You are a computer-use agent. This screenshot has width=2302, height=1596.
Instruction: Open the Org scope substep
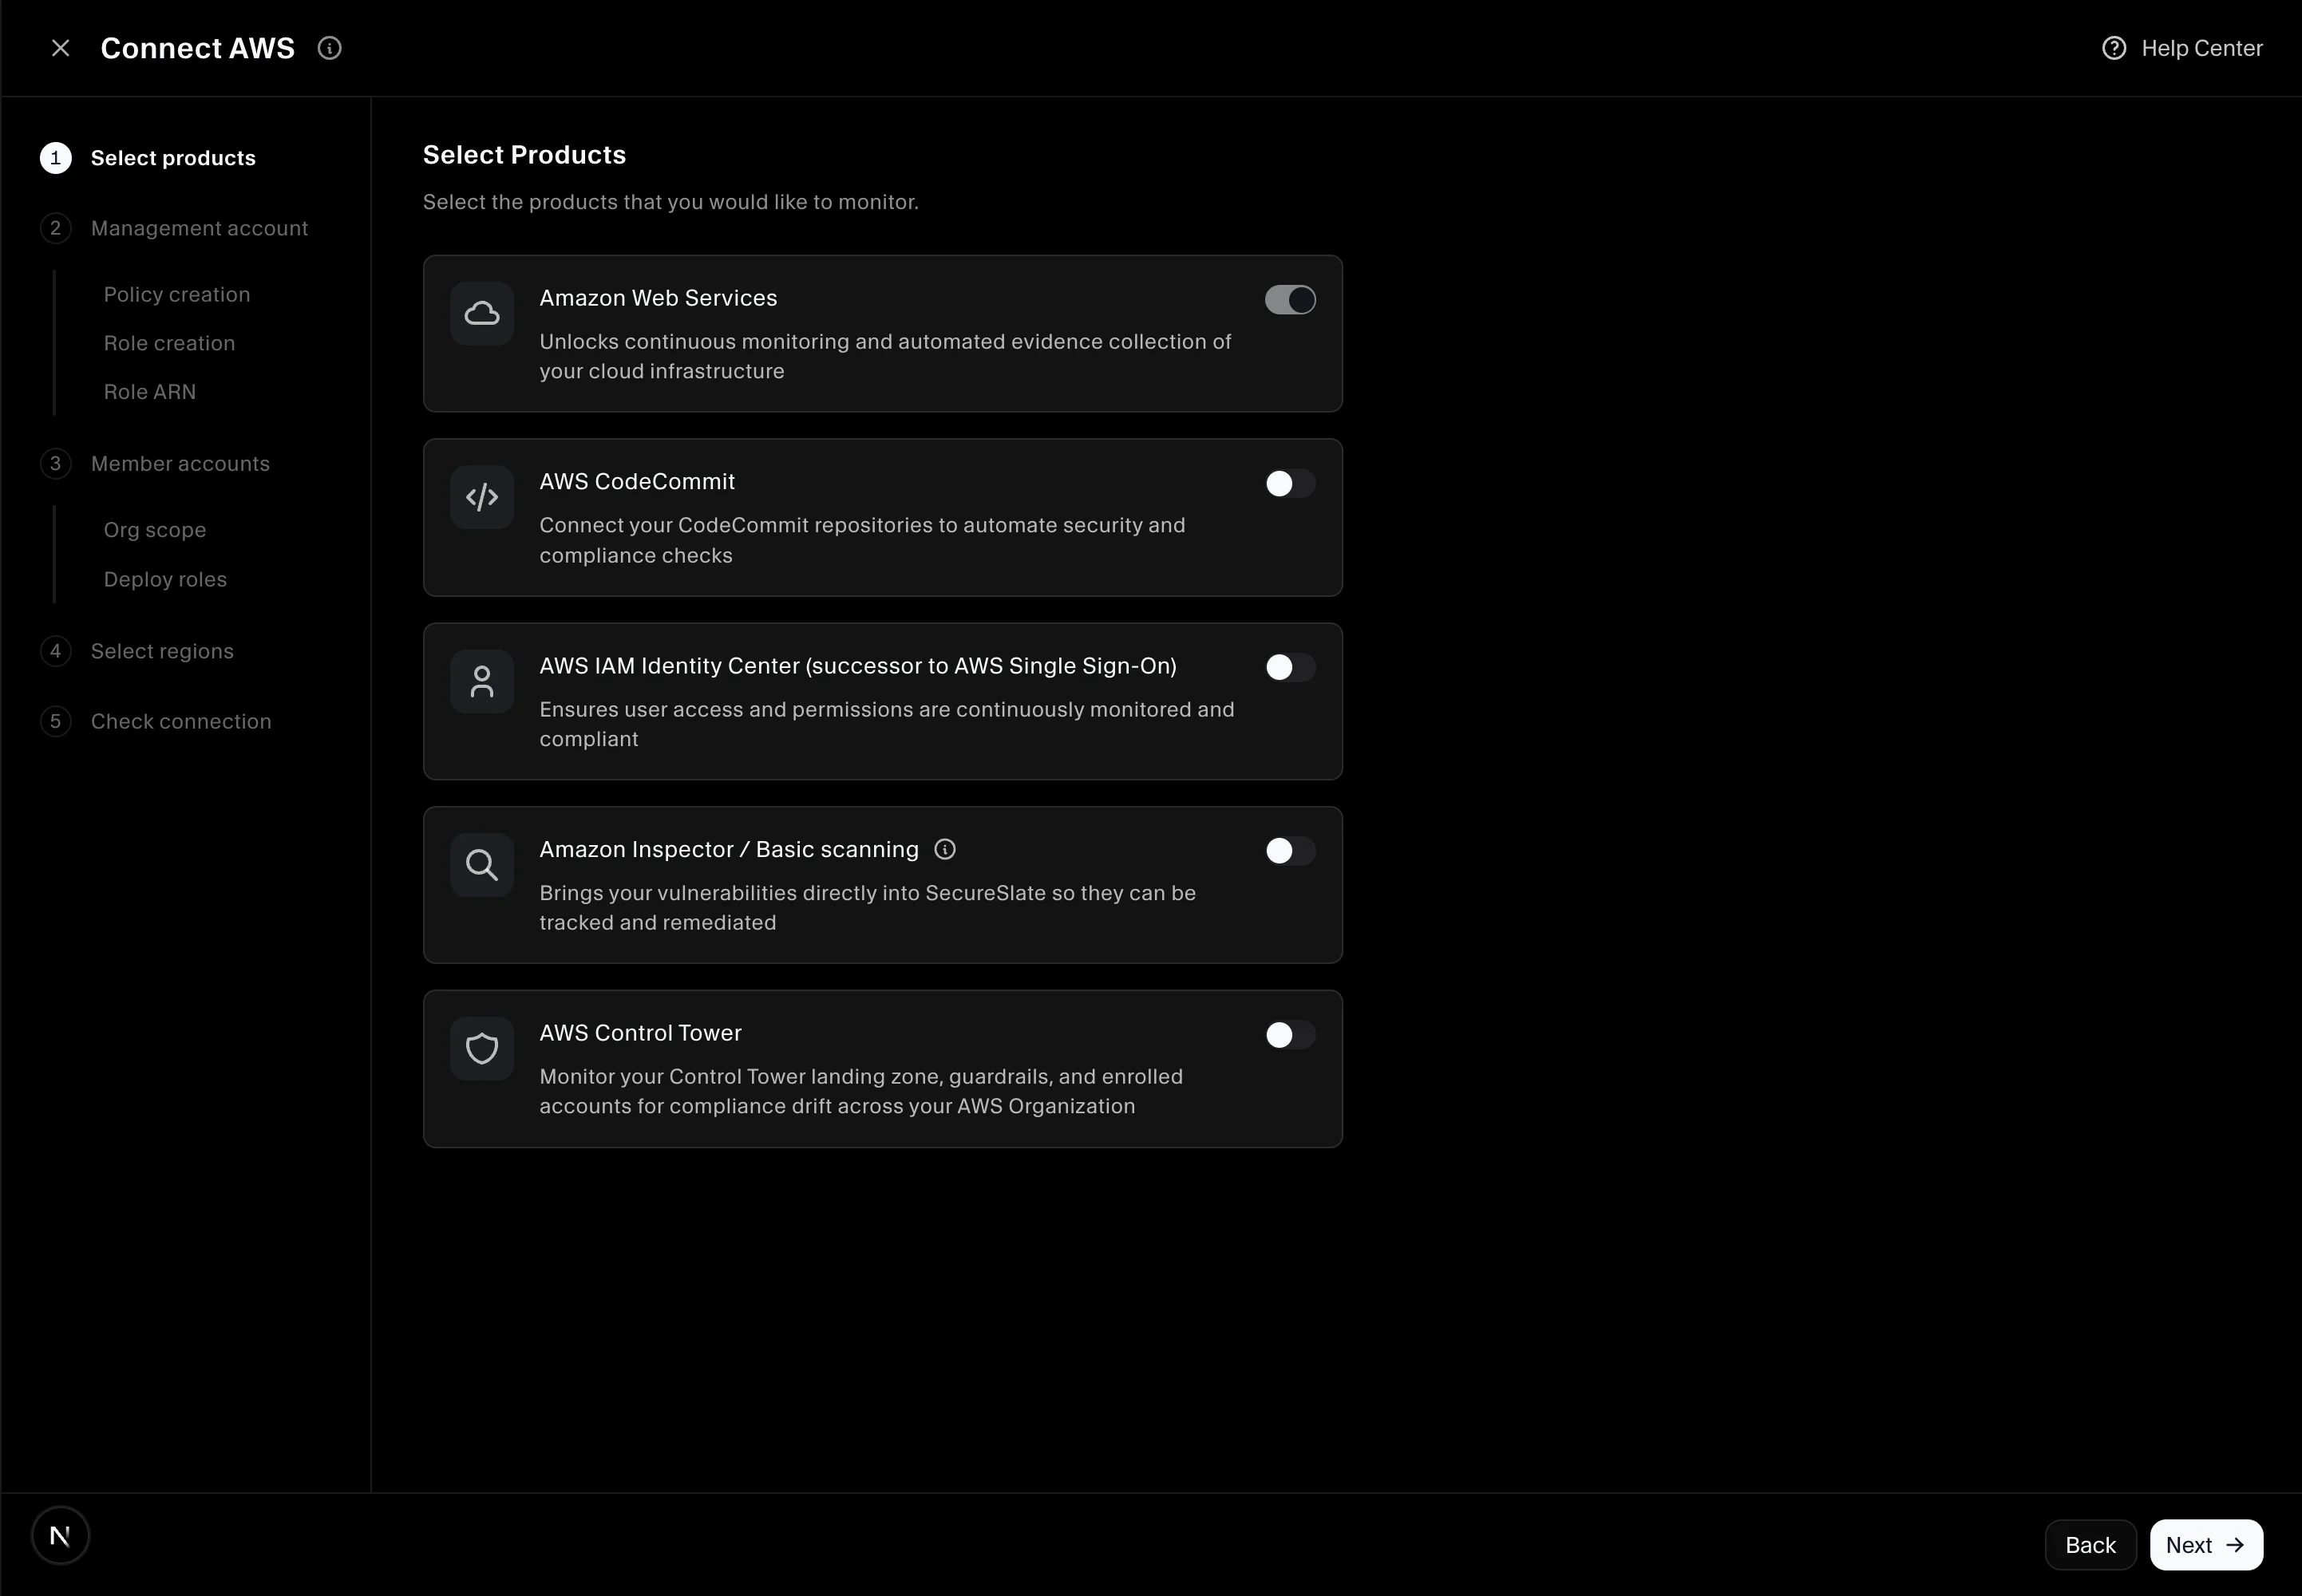tap(155, 530)
